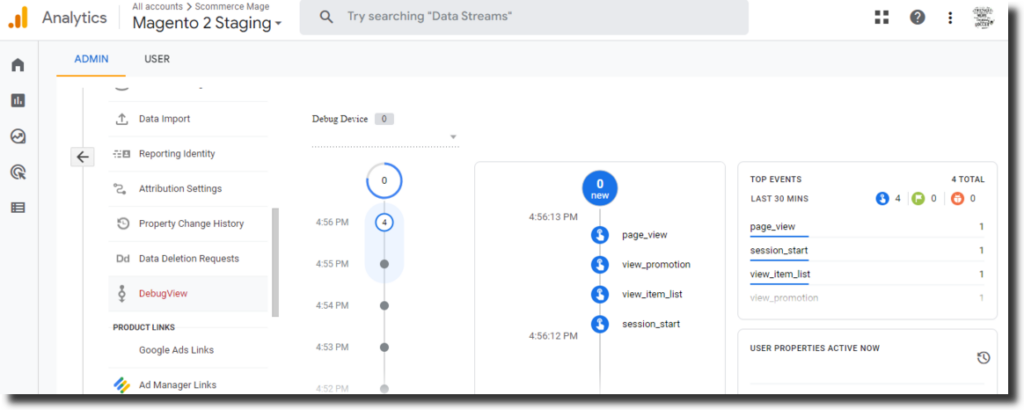Open Data Import settings
Screen dimensions: 1024x410
pyautogui.click(x=188, y=119)
